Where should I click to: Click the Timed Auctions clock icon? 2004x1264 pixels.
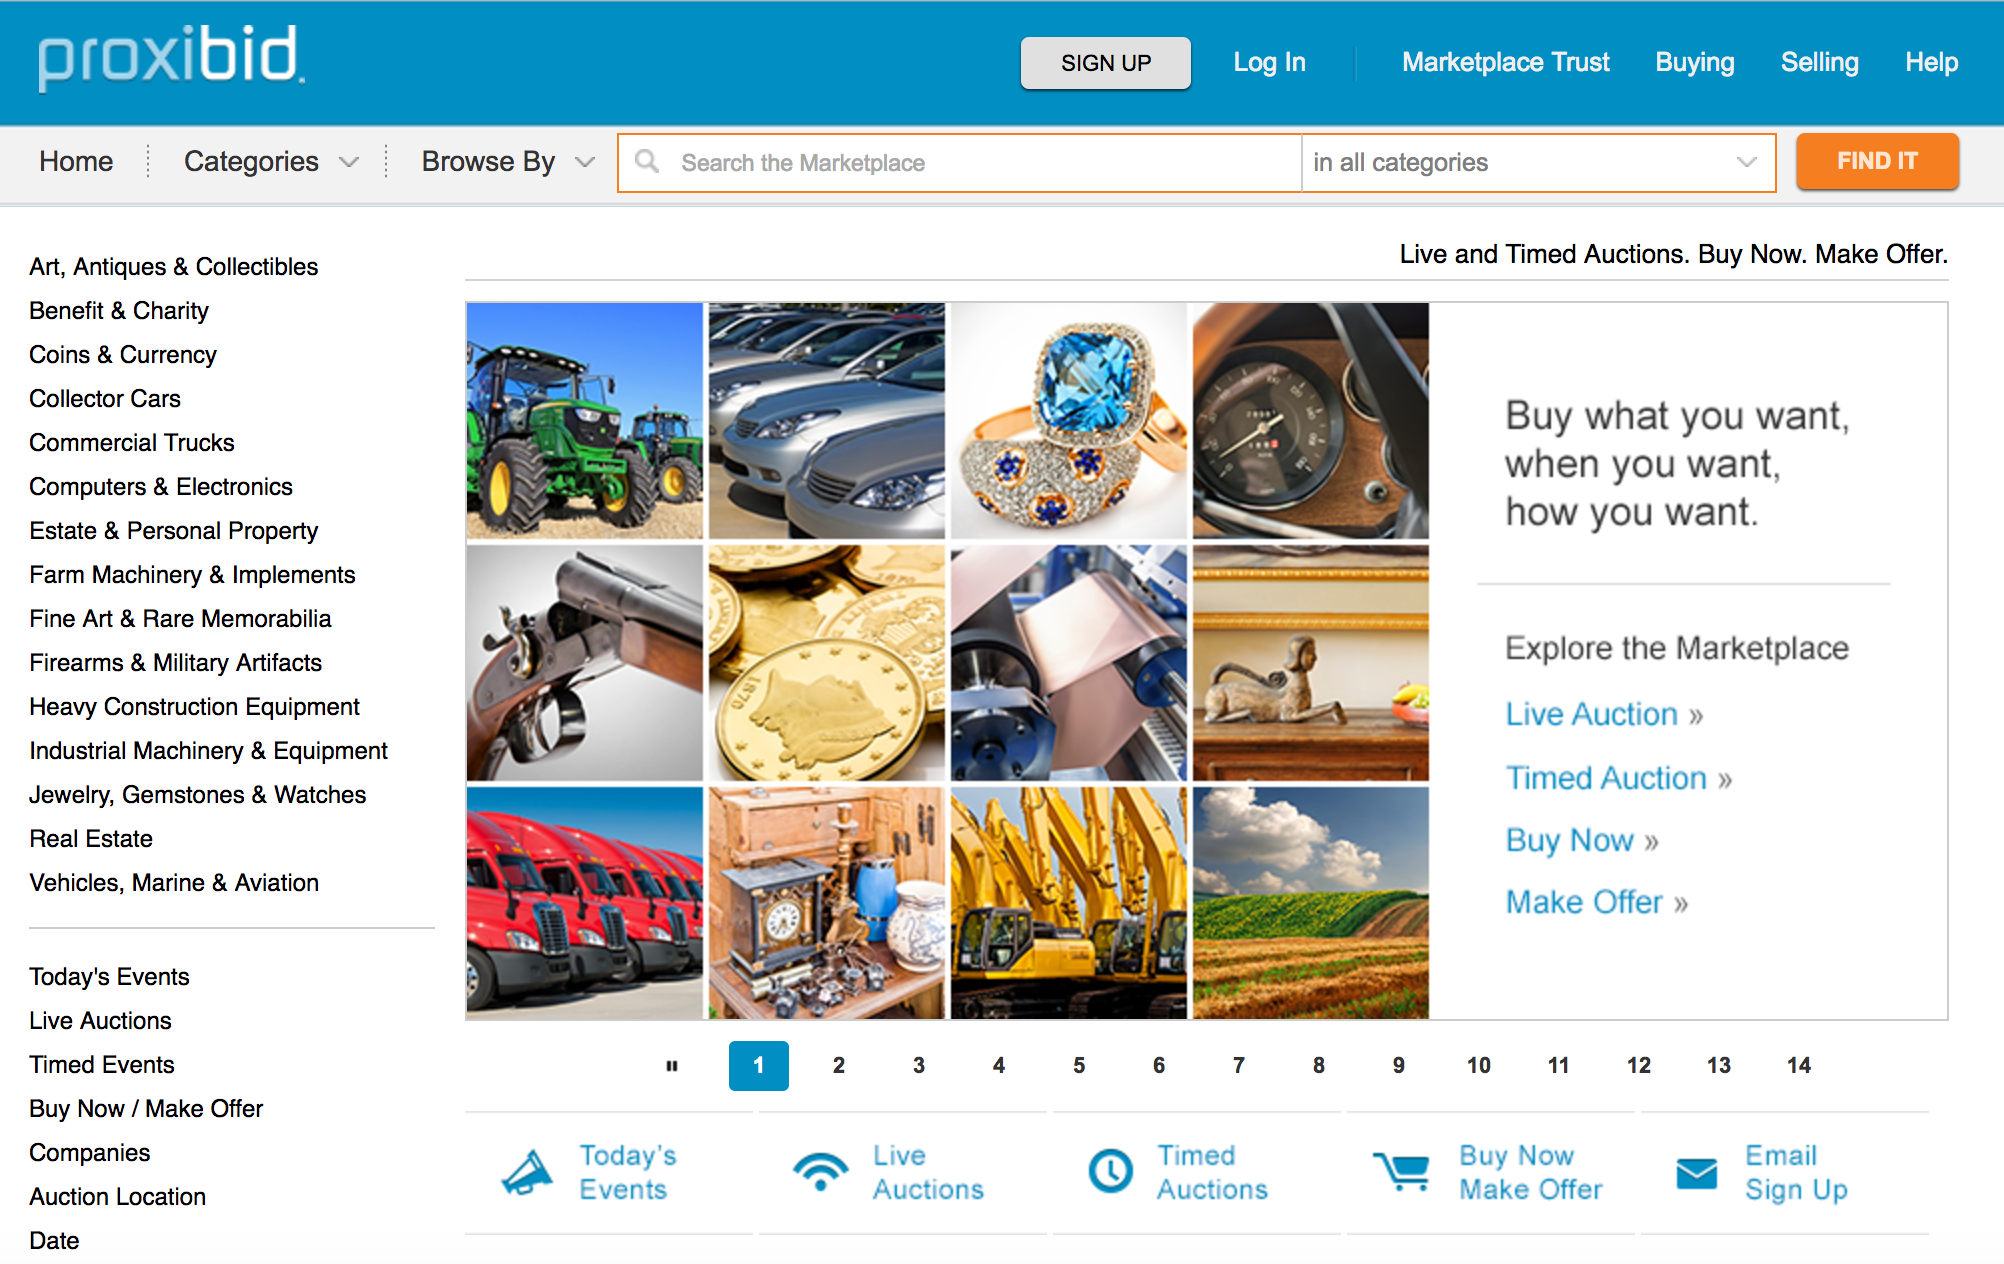tap(1110, 1171)
